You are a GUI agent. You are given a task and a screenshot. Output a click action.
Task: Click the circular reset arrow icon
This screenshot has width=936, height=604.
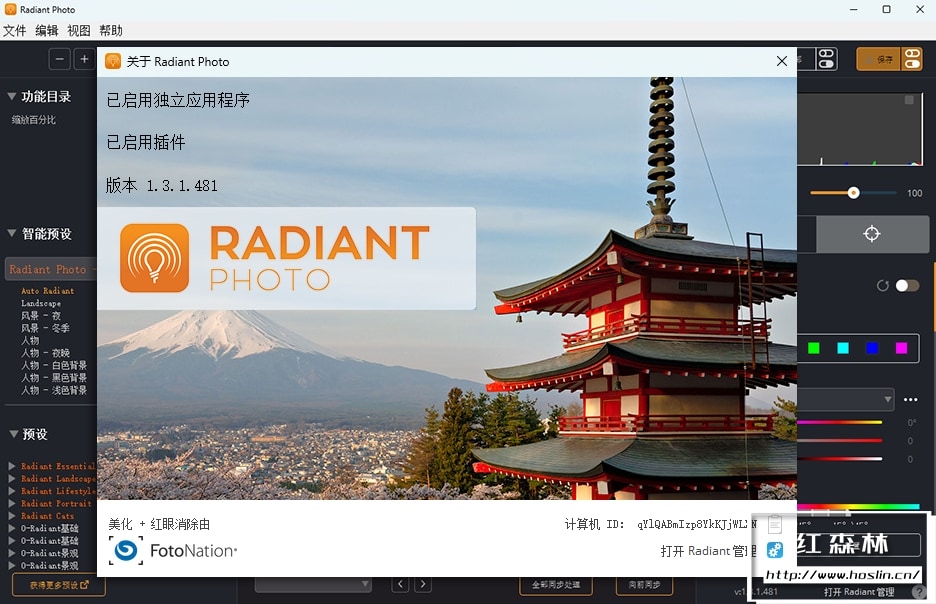882,286
